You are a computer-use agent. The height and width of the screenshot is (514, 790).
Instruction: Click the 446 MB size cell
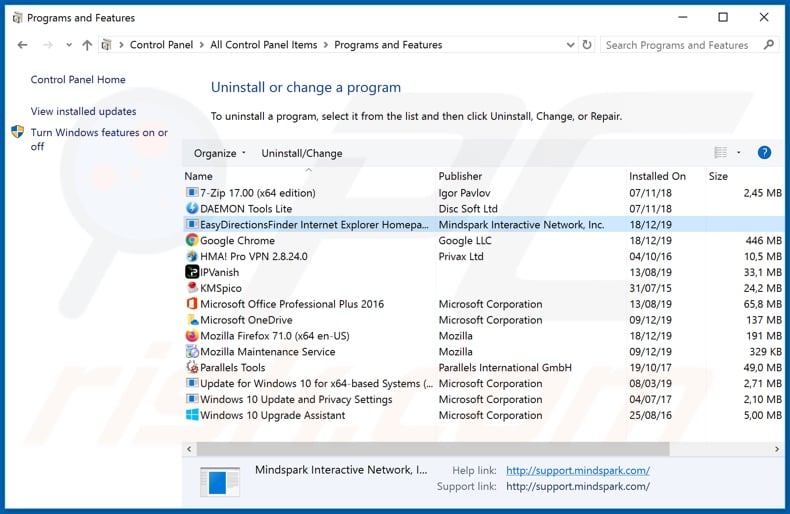(763, 240)
